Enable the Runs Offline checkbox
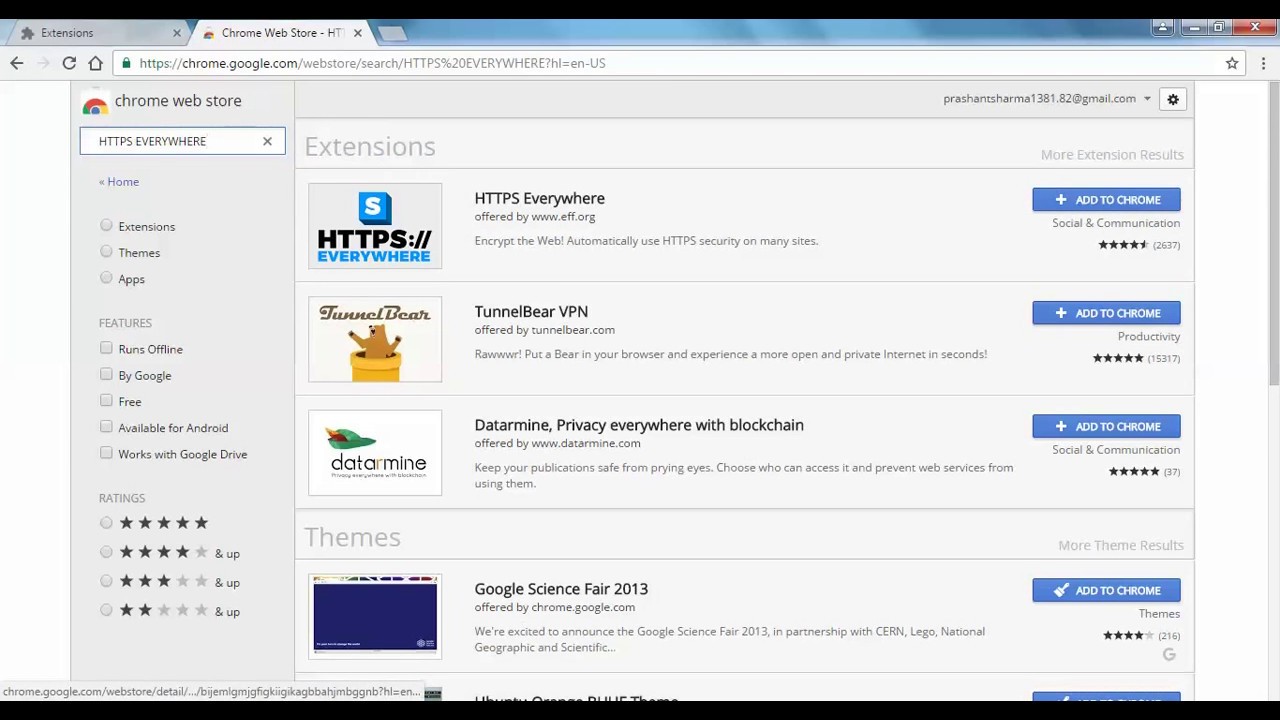This screenshot has height=720, width=1280. tap(106, 348)
